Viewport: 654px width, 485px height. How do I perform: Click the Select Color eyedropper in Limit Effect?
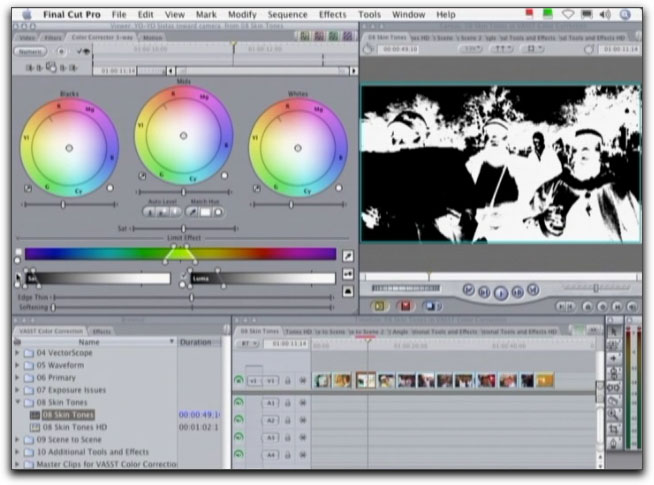point(348,256)
